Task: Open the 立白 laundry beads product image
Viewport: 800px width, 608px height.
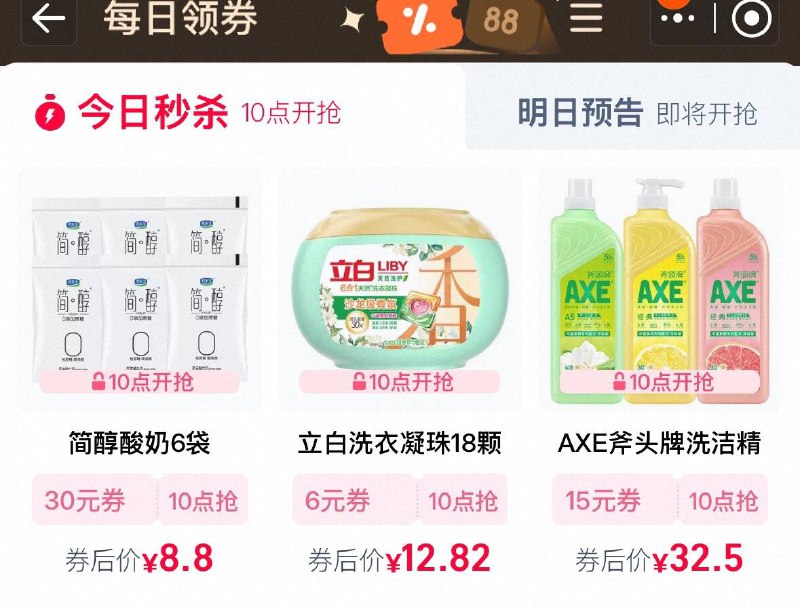Action: pyautogui.click(x=400, y=290)
